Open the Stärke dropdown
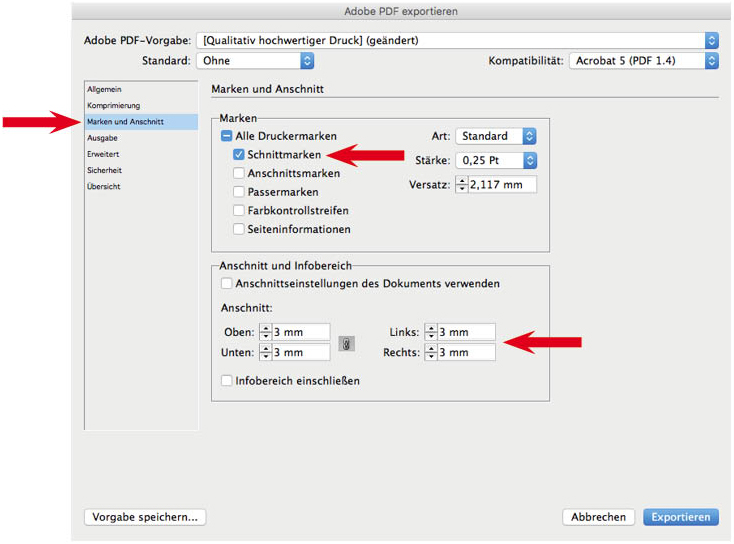 496,161
